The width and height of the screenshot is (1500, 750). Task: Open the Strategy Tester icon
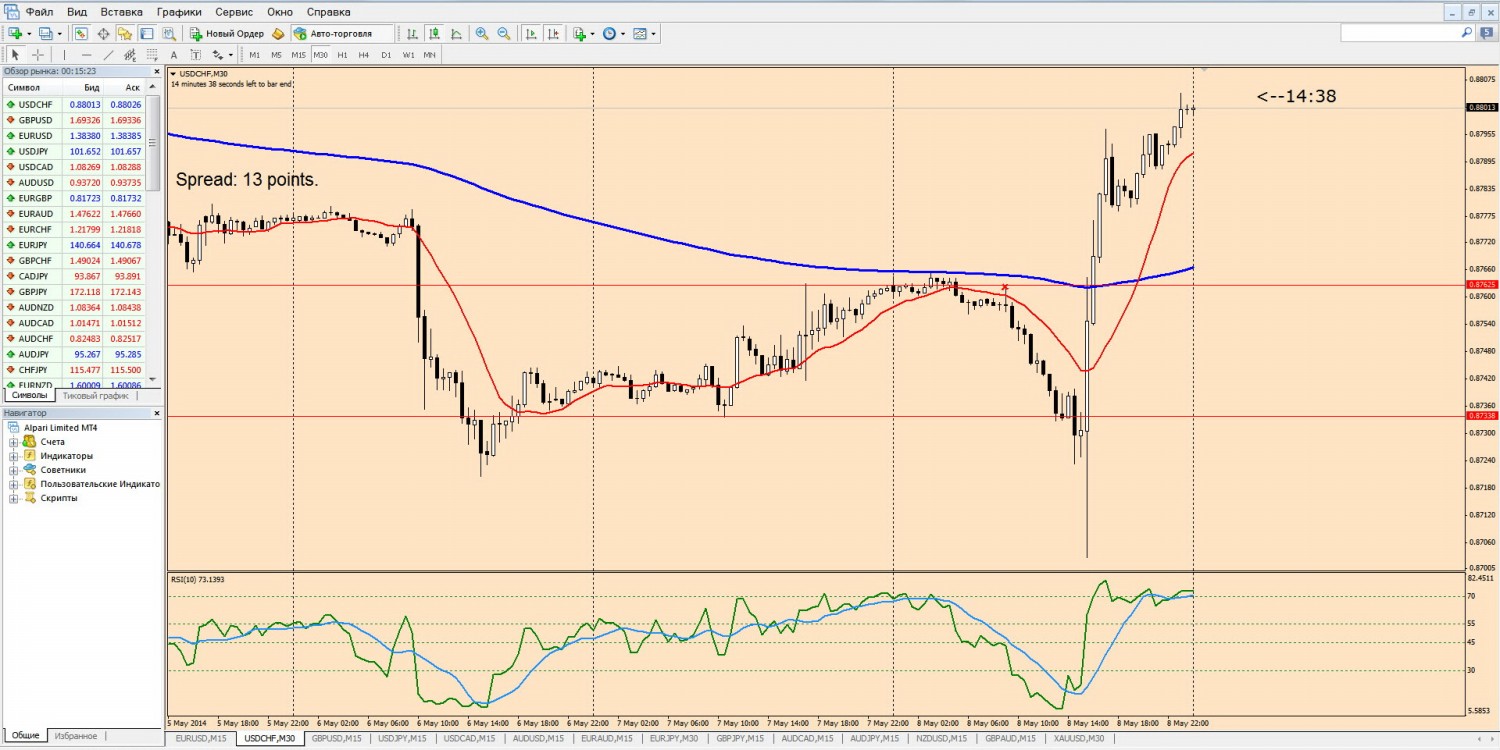pos(169,33)
